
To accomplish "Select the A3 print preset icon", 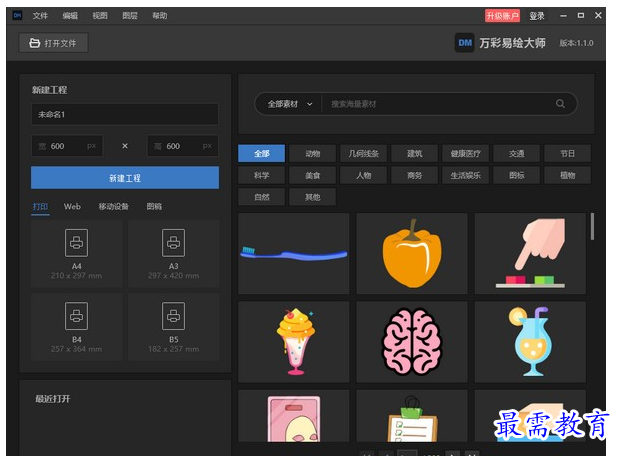I will click(173, 241).
